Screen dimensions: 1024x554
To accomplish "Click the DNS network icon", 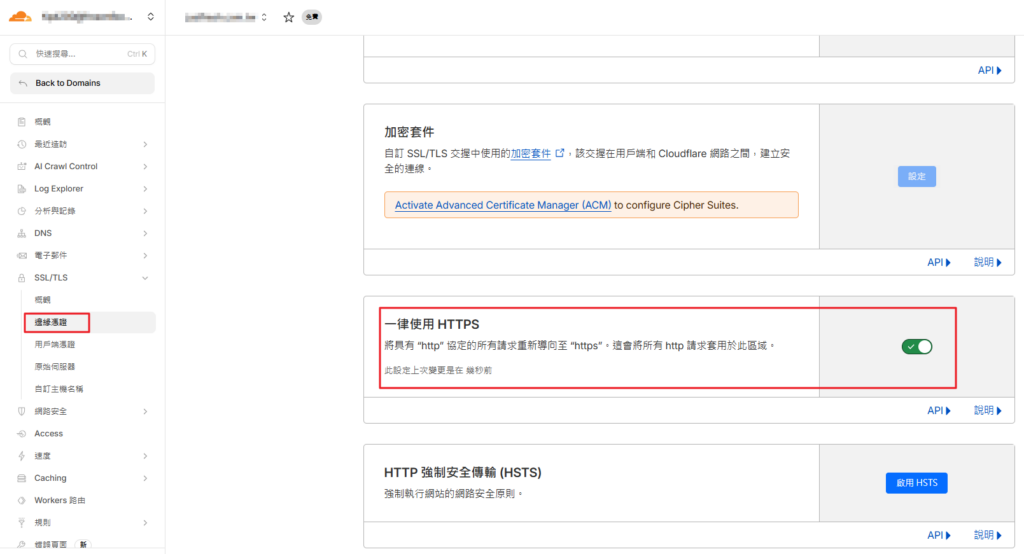I will [22, 233].
